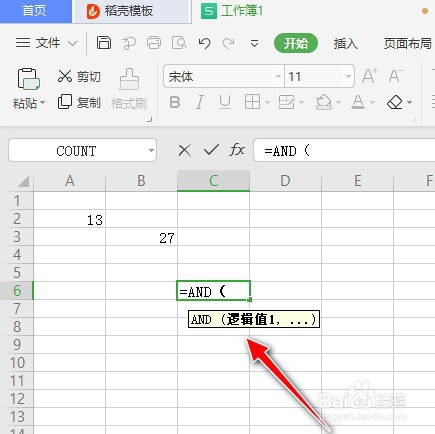Toggle Bold formatting
The width and height of the screenshot is (435, 434).
point(175,102)
